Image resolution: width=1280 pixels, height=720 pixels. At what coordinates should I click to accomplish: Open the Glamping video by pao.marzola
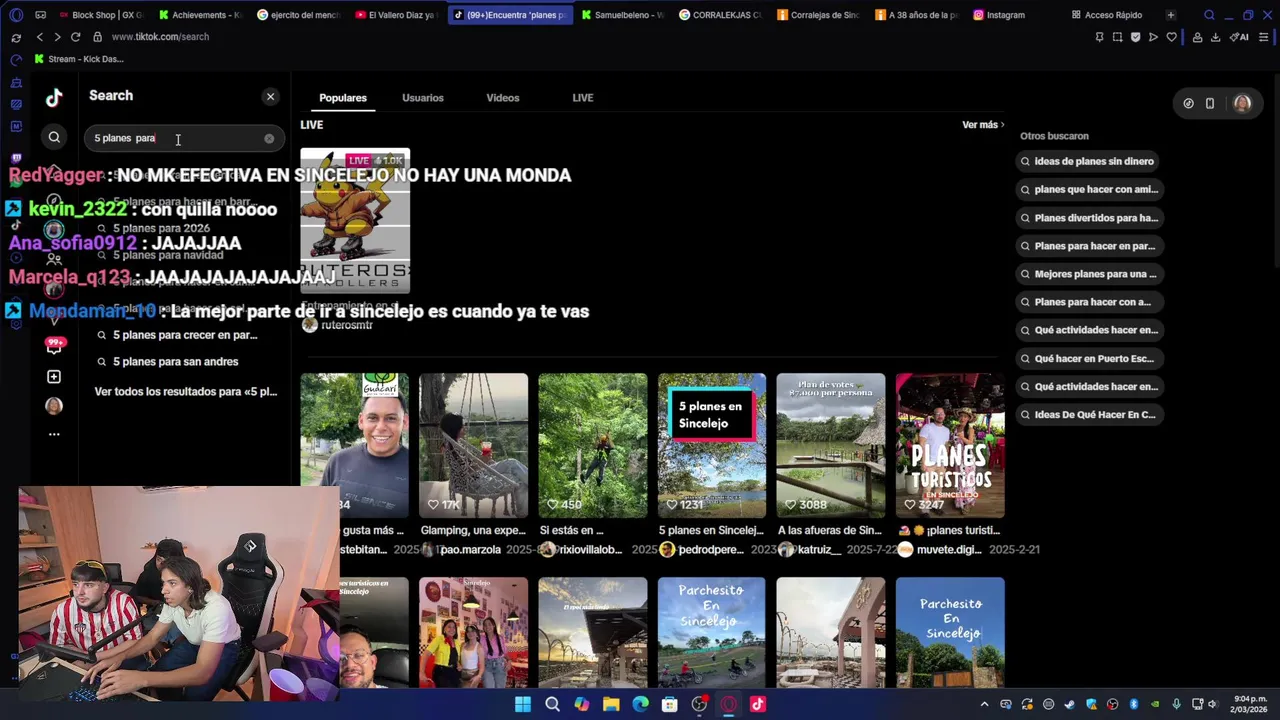click(474, 446)
